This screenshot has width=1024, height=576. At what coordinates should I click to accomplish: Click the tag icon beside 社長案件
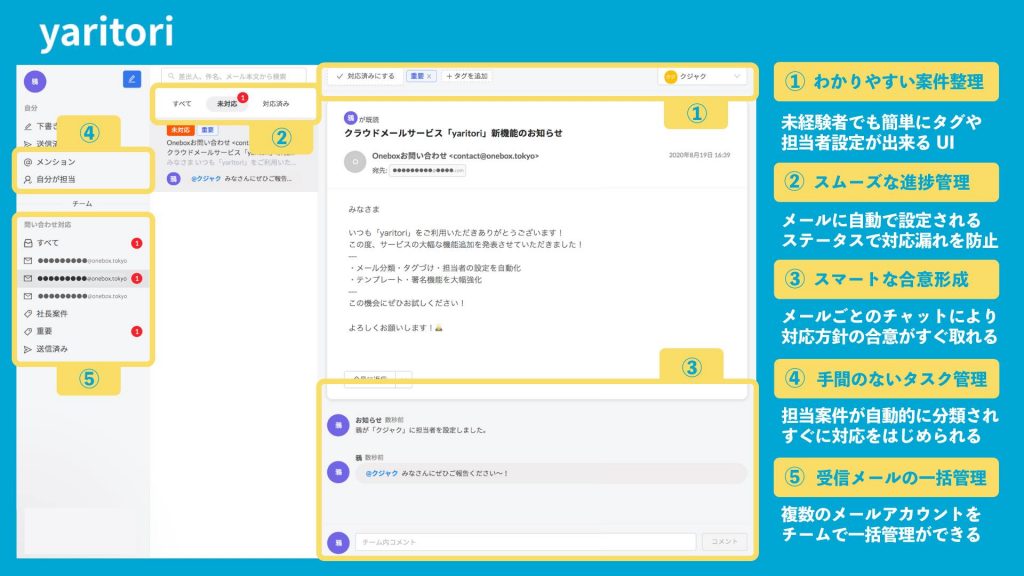click(x=28, y=313)
